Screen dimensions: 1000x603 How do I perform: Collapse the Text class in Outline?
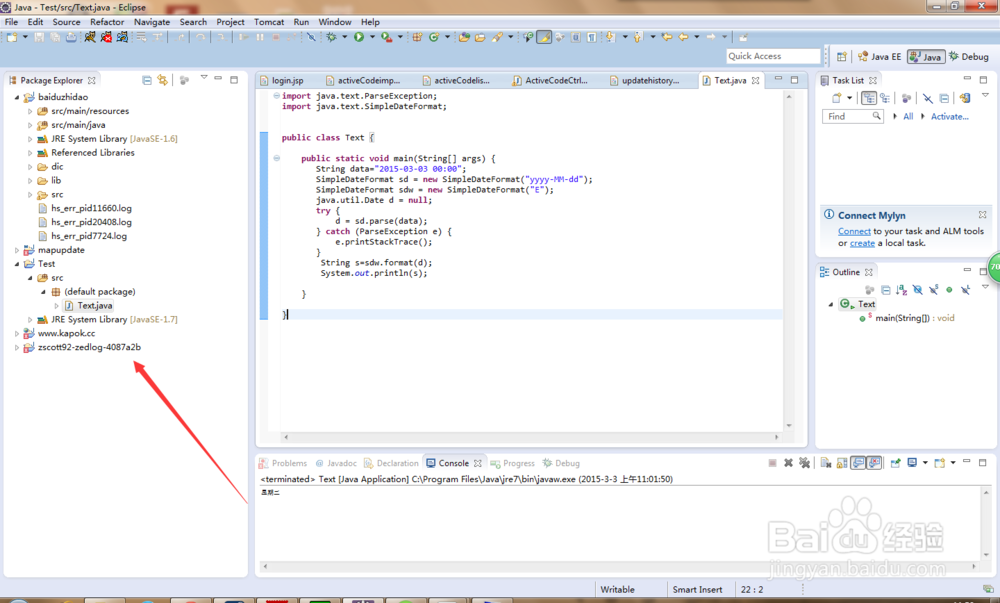pyautogui.click(x=831, y=304)
